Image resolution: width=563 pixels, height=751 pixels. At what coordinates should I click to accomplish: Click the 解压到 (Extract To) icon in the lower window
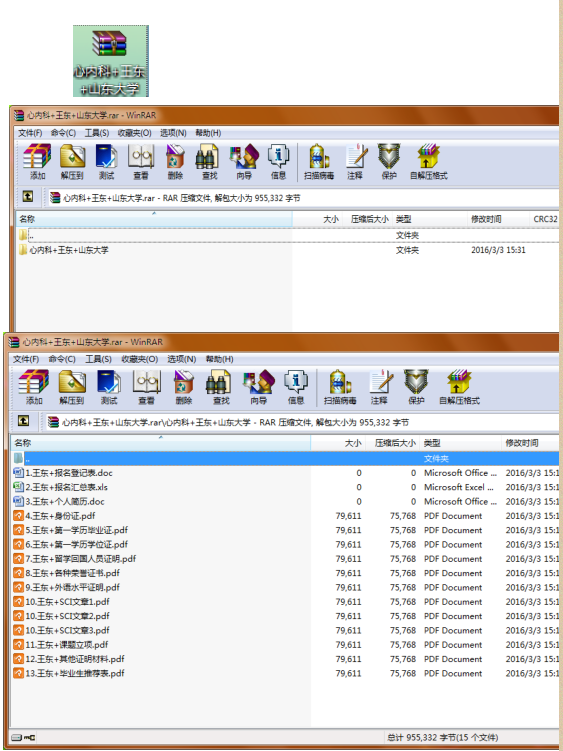coord(72,387)
